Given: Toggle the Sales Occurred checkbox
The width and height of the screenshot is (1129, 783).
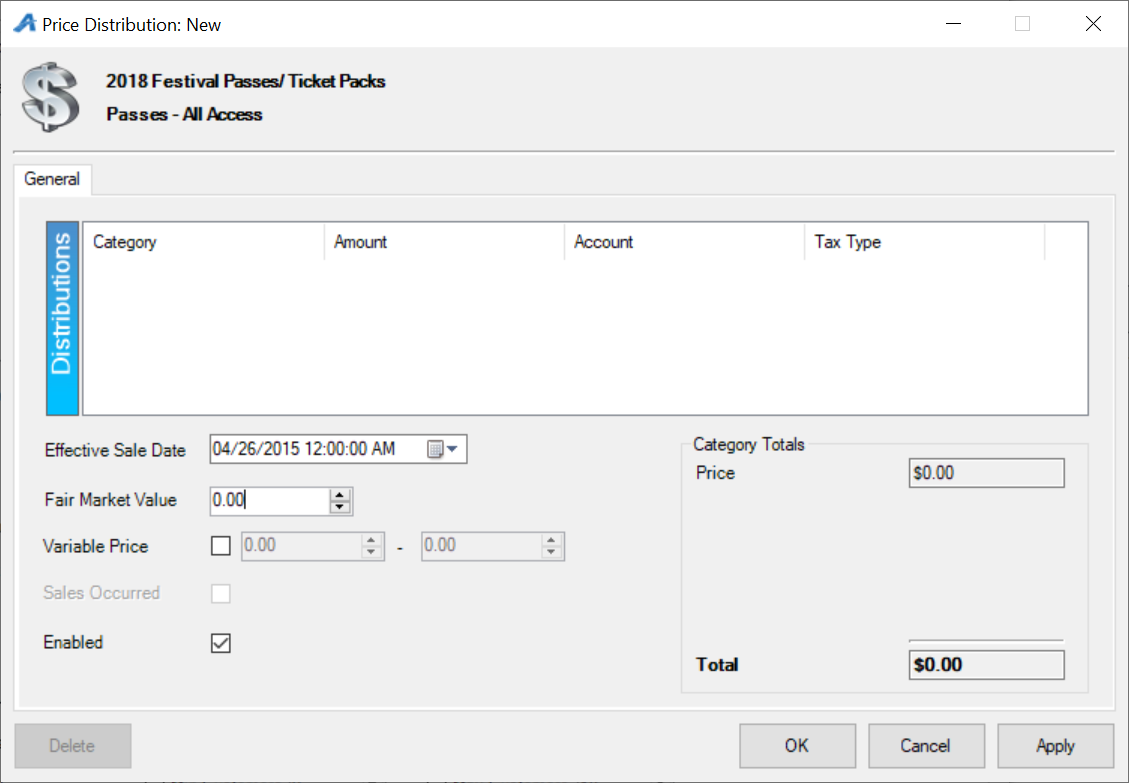Looking at the screenshot, I should click(221, 594).
